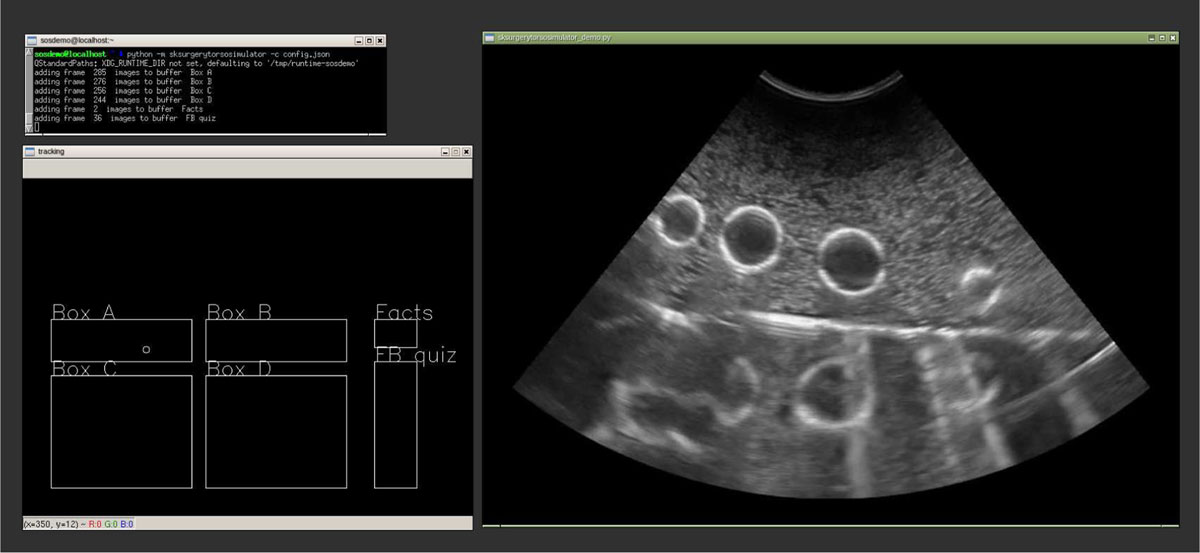Viewport: 1200px width, 553px height.
Task: Close the sksurgerytorsosimulator demo window
Action: point(1174,37)
